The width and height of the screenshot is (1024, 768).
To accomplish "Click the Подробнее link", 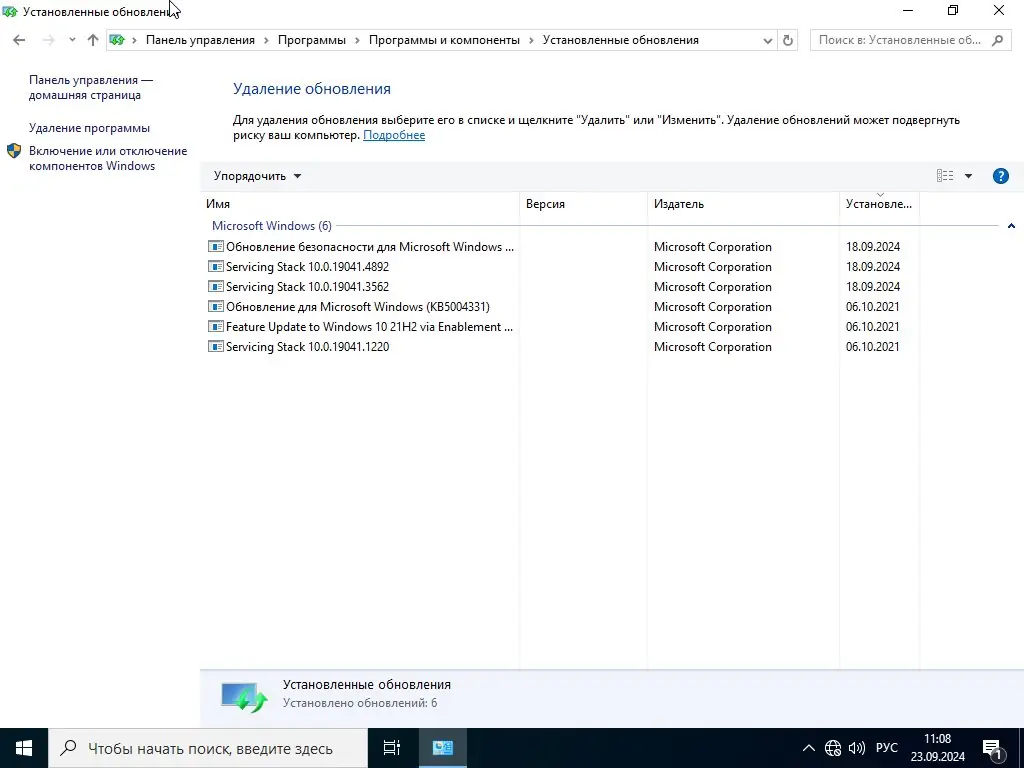I will [x=393, y=135].
